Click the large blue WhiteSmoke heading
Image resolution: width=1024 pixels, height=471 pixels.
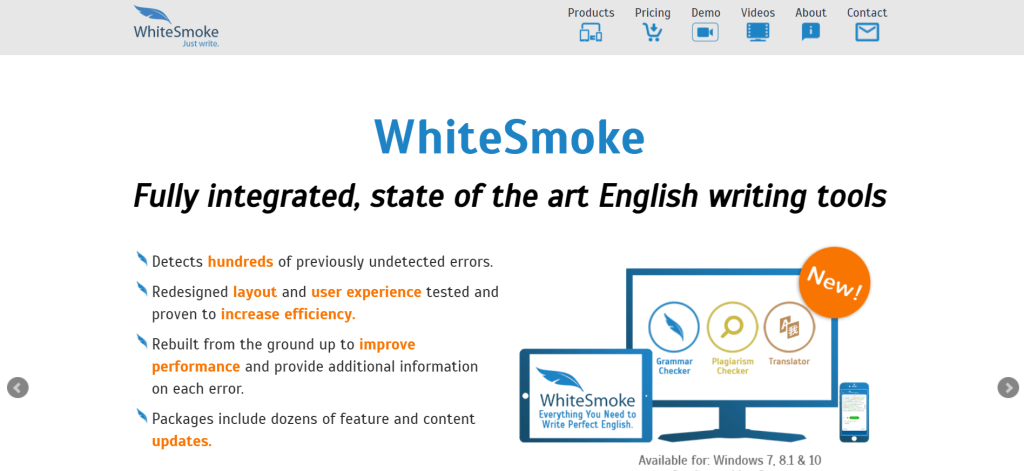509,137
